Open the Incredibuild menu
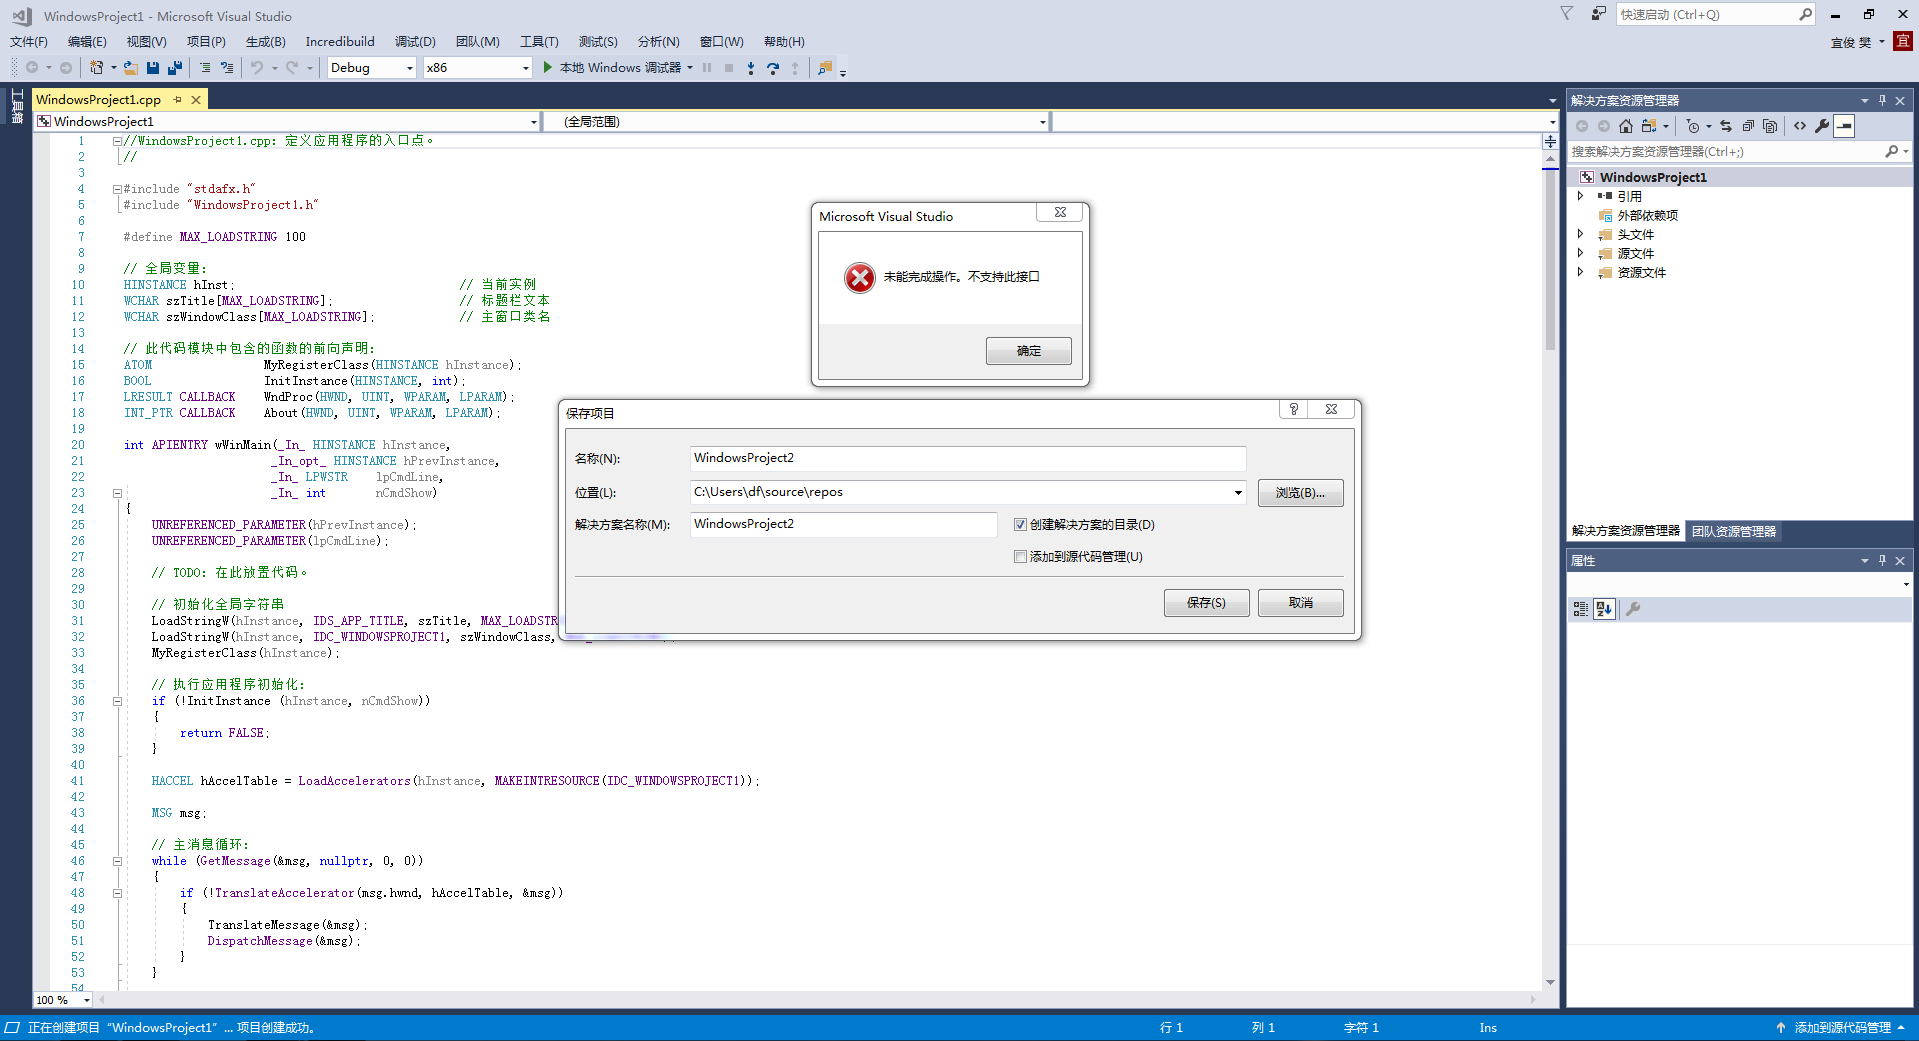Image resolution: width=1919 pixels, height=1041 pixels. tap(340, 42)
